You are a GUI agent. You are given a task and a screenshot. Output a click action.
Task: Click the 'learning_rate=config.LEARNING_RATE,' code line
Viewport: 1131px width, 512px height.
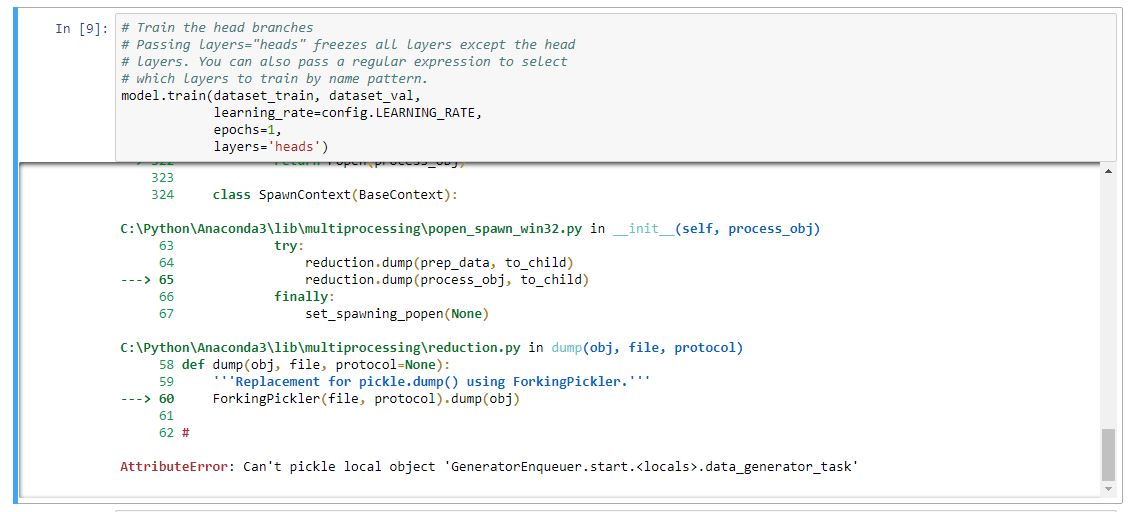click(347, 113)
